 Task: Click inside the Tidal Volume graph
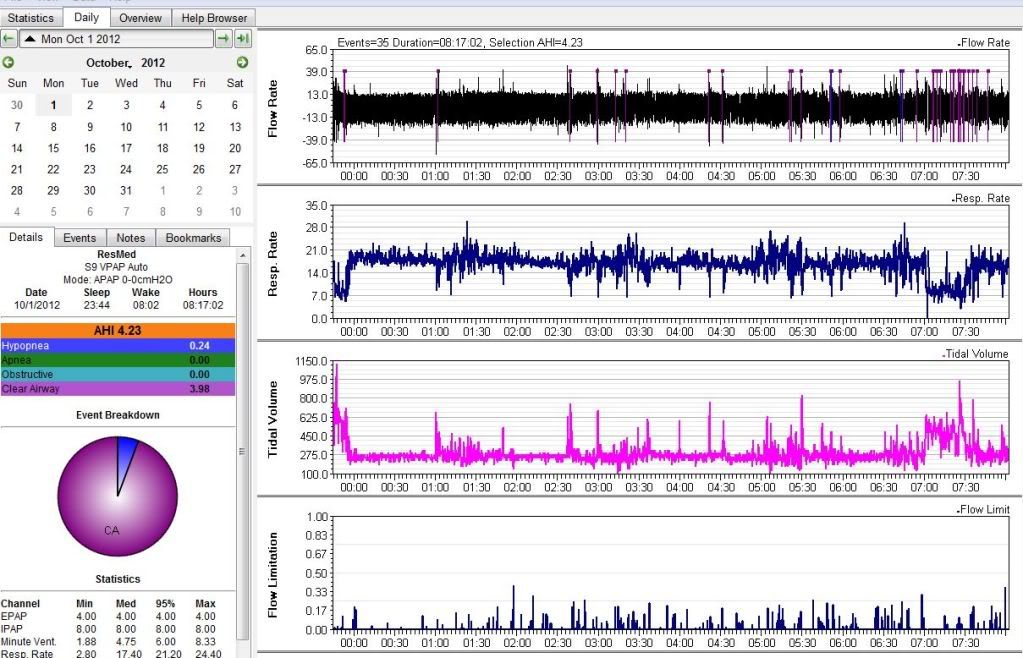tap(671, 417)
